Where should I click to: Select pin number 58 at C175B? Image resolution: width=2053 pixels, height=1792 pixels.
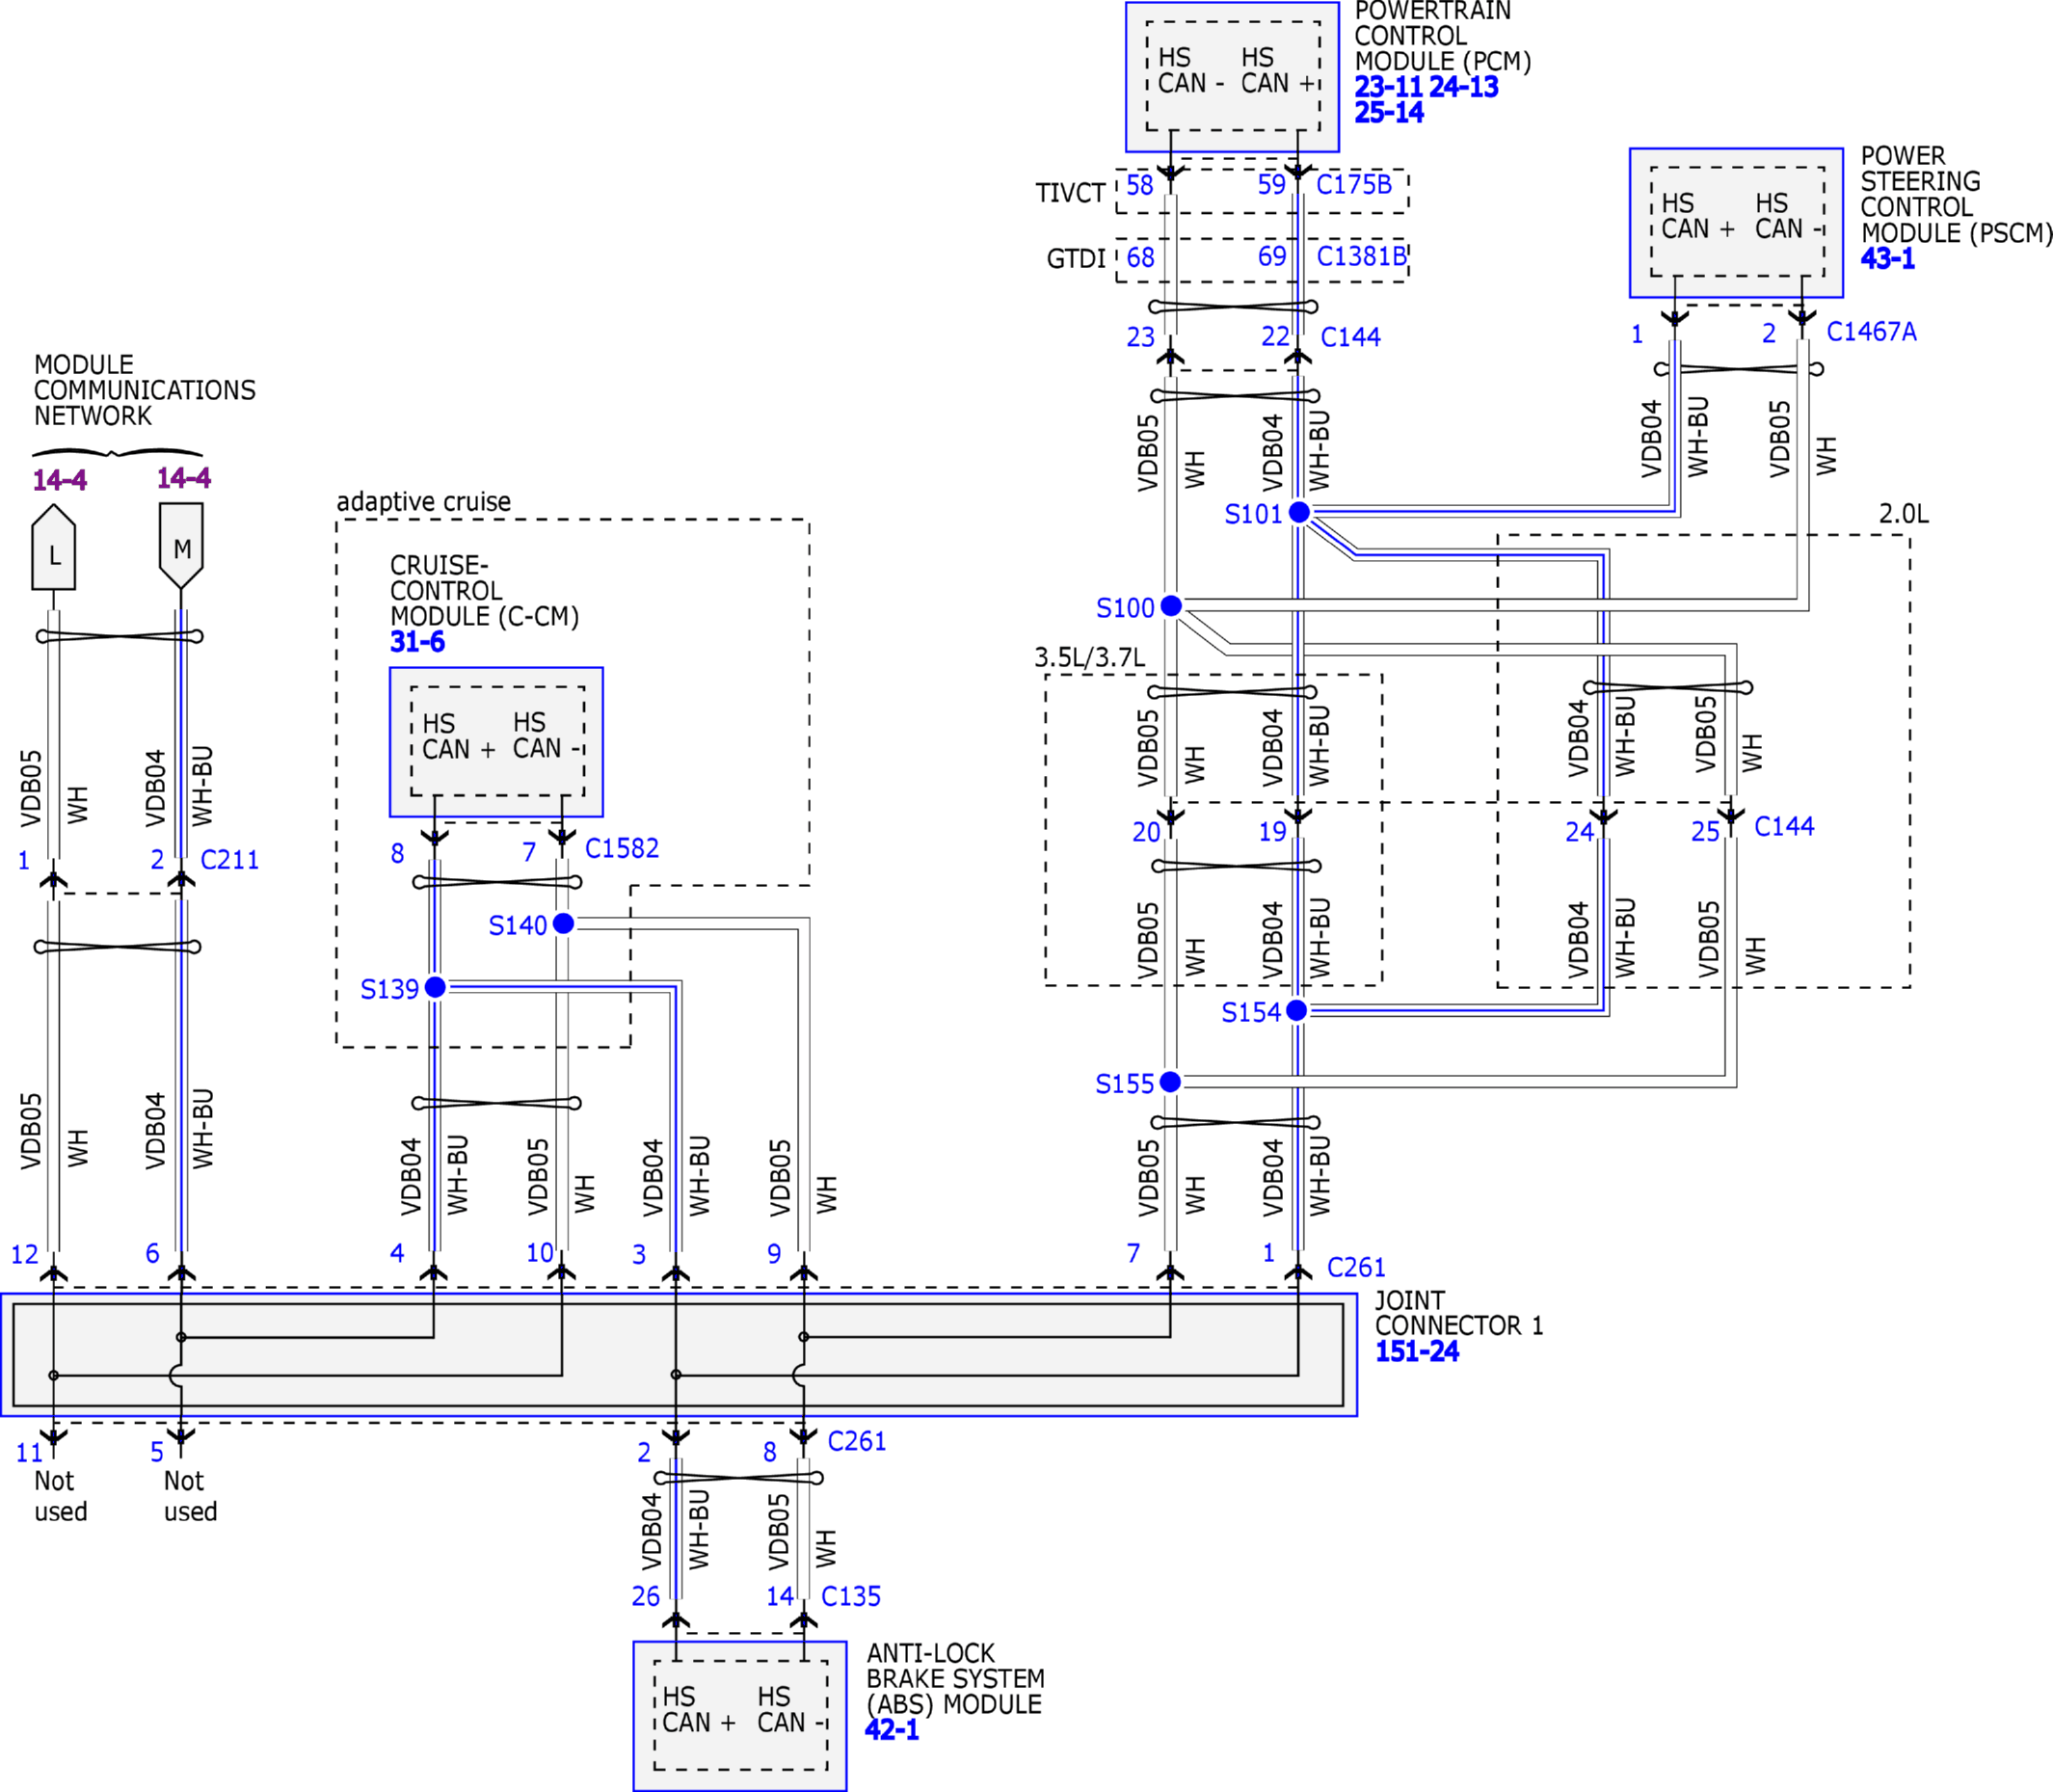[1140, 185]
